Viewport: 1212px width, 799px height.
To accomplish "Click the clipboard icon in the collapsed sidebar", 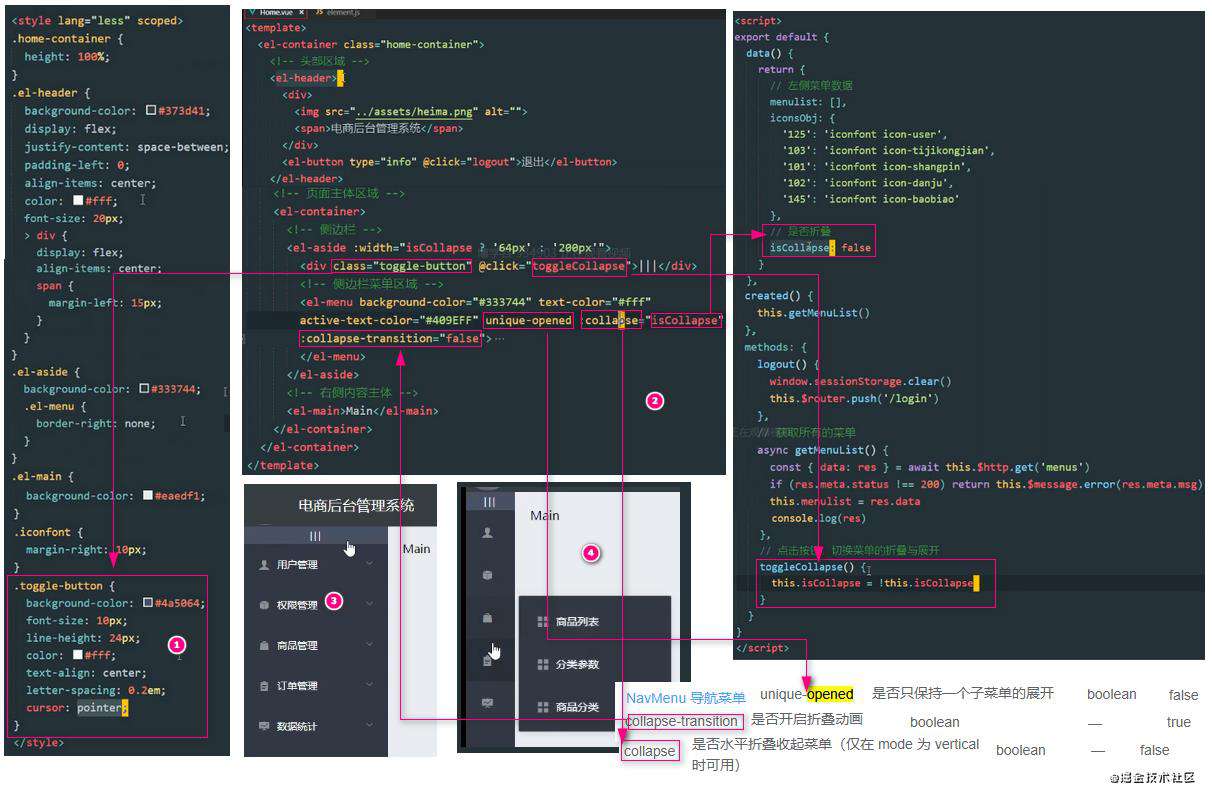I will 488,661.
